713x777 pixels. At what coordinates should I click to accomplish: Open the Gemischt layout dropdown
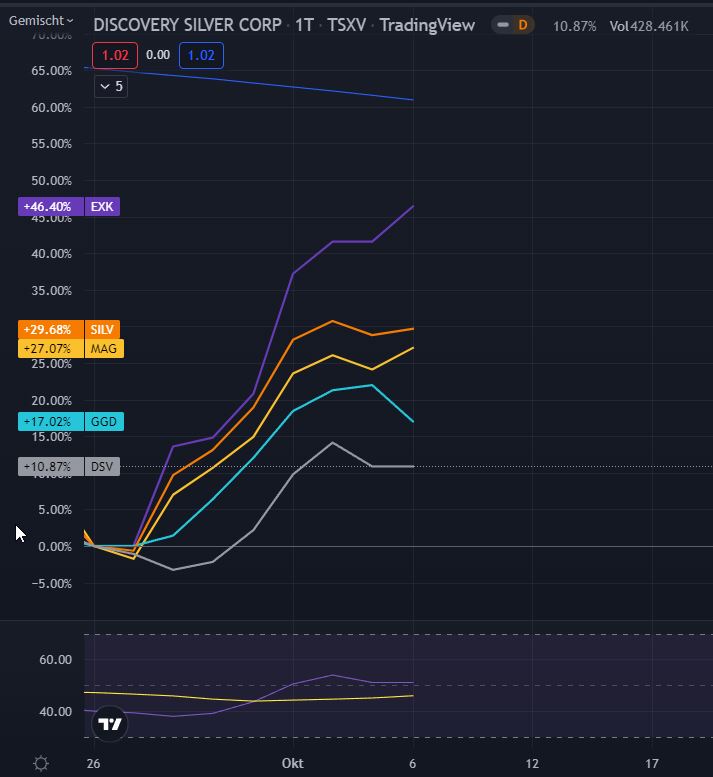42,20
